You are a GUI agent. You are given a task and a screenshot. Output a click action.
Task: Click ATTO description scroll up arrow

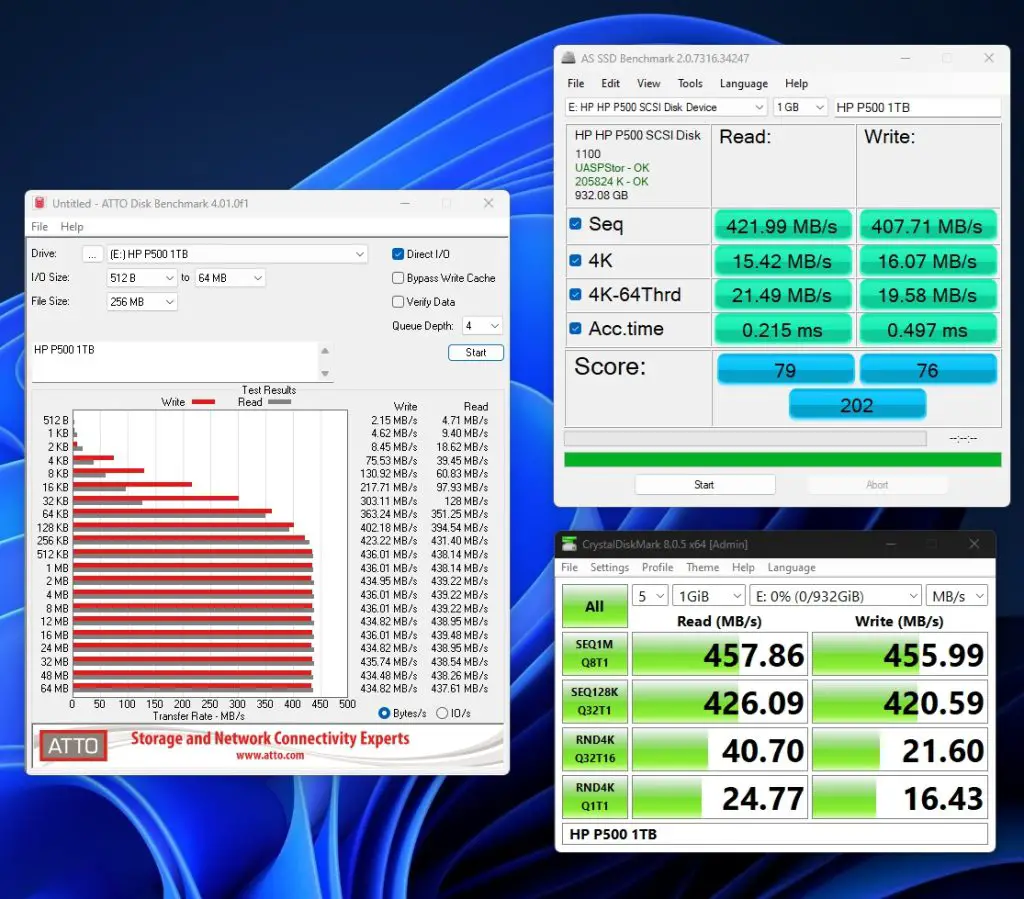coord(325,351)
